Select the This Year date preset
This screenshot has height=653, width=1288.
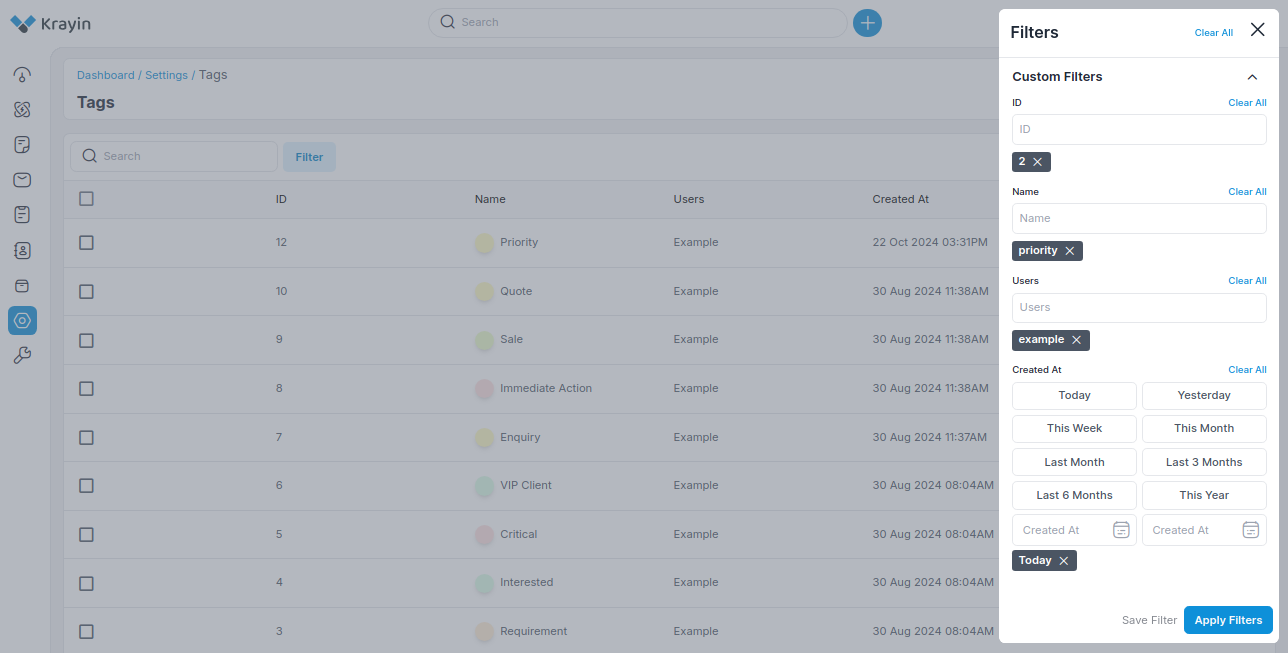click(1204, 495)
